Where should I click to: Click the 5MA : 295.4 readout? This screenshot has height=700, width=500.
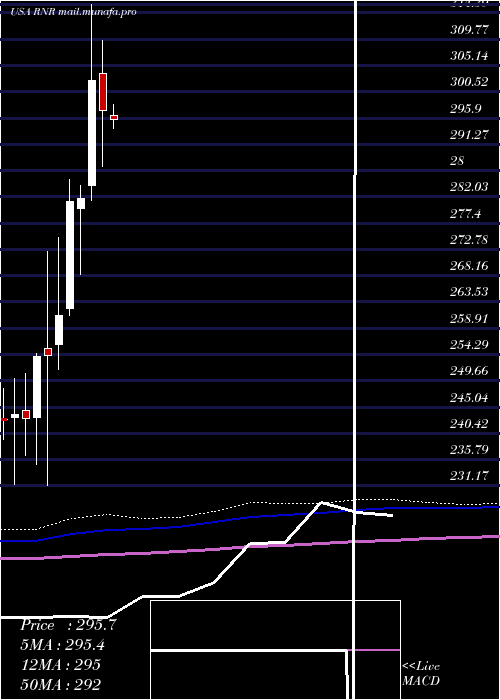65,645
